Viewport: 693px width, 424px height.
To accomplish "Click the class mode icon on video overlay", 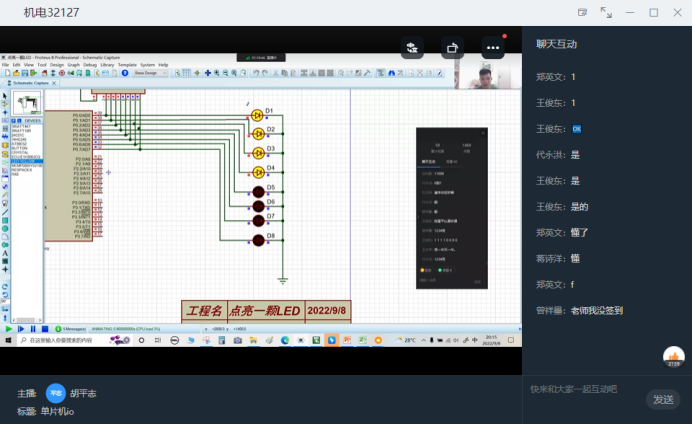I will 413,47.
